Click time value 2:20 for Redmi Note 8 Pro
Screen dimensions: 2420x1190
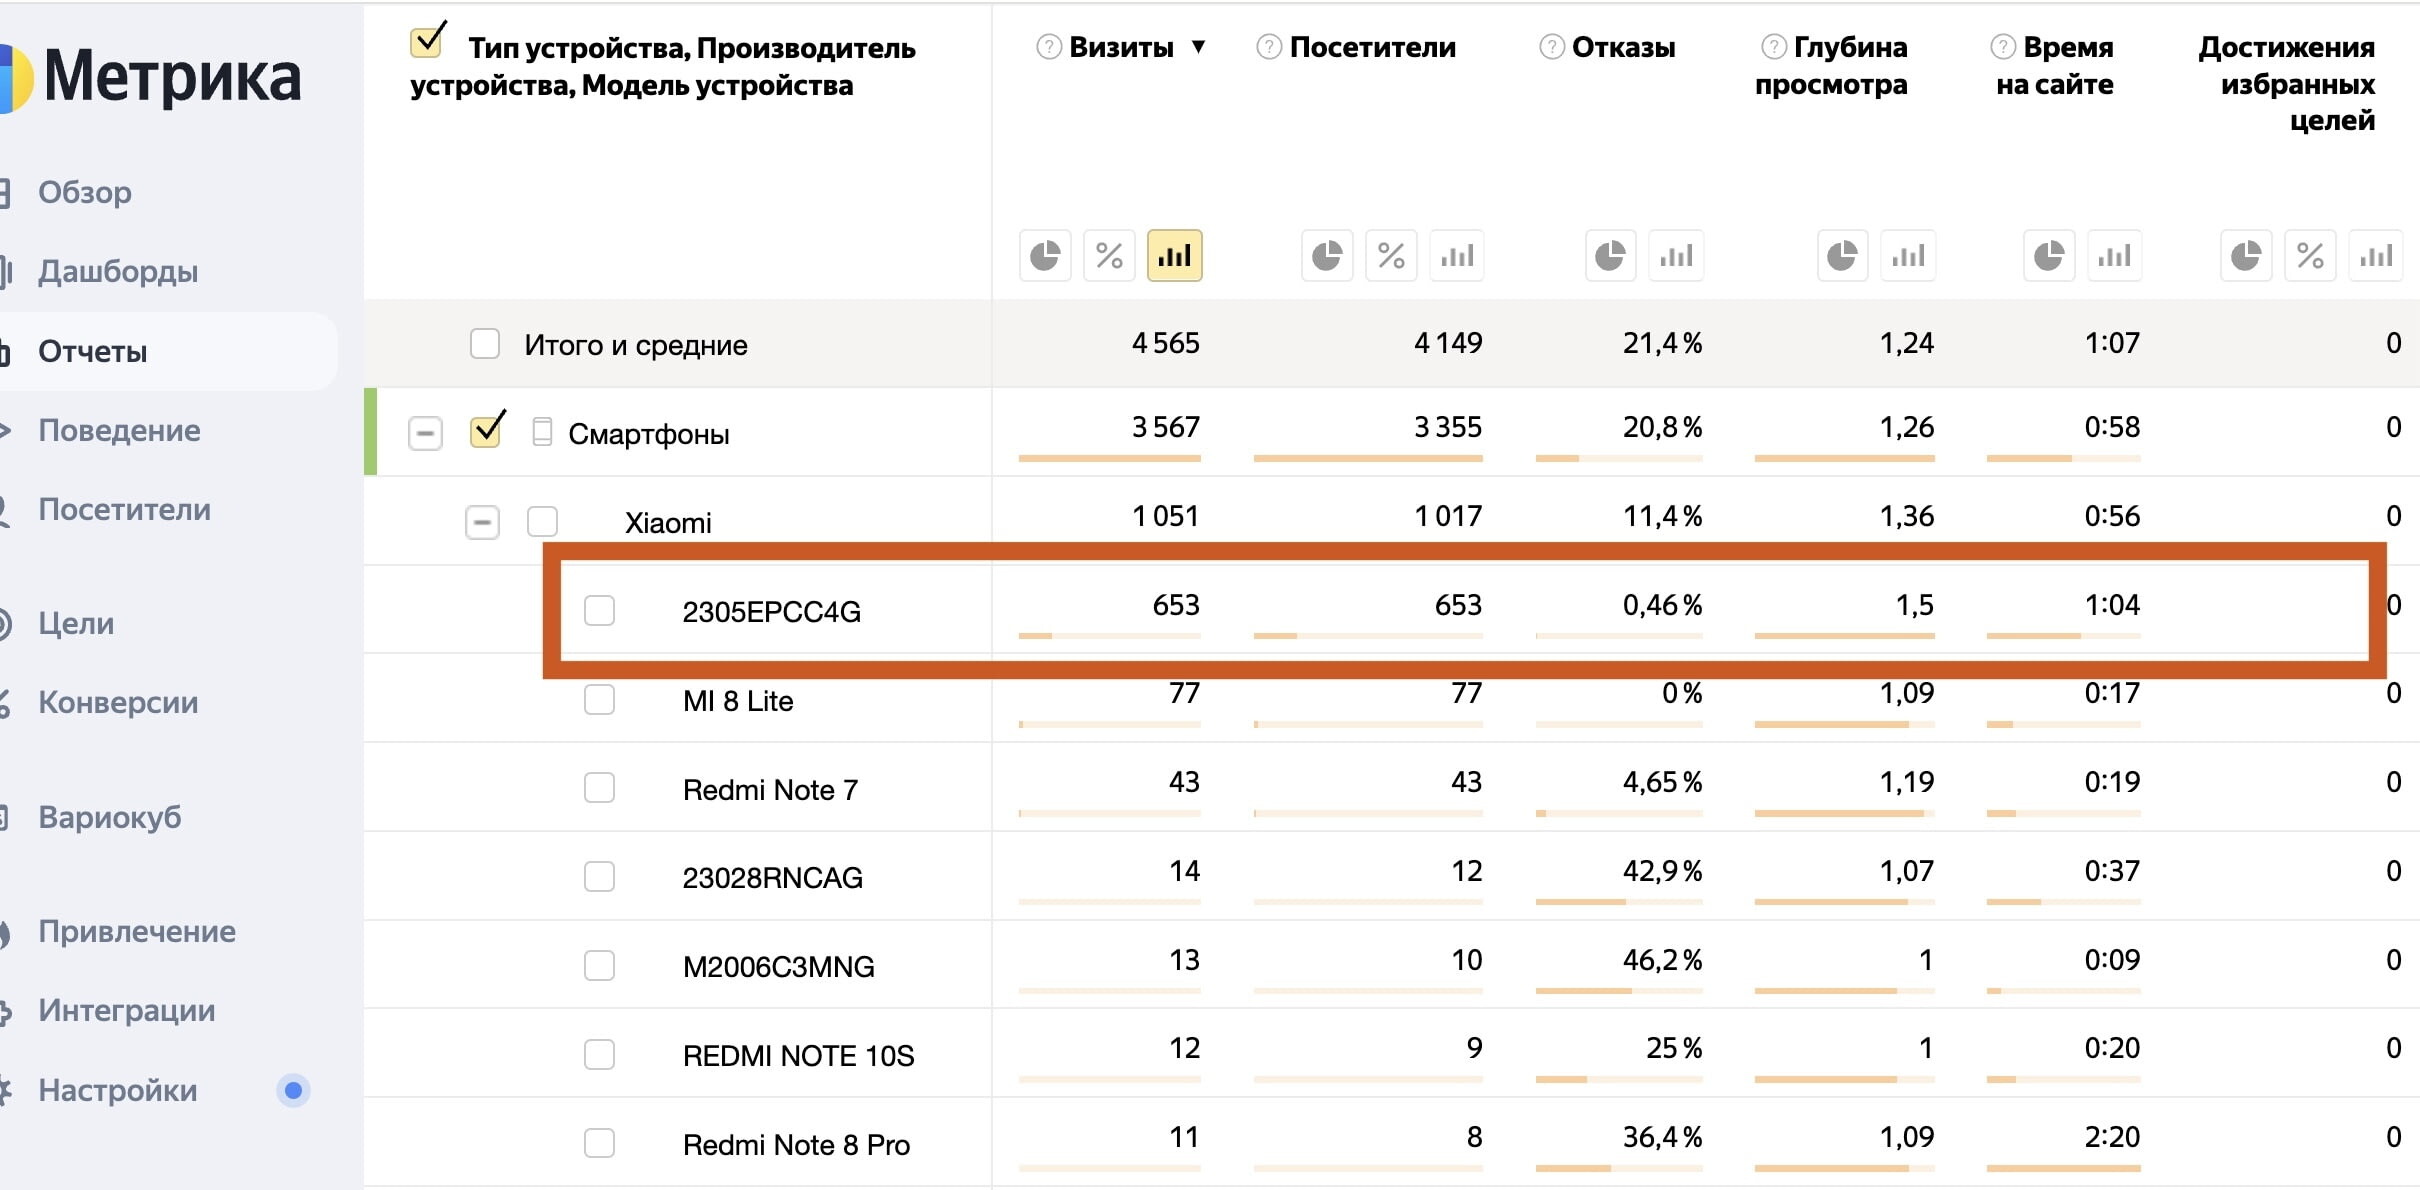tap(2112, 1137)
